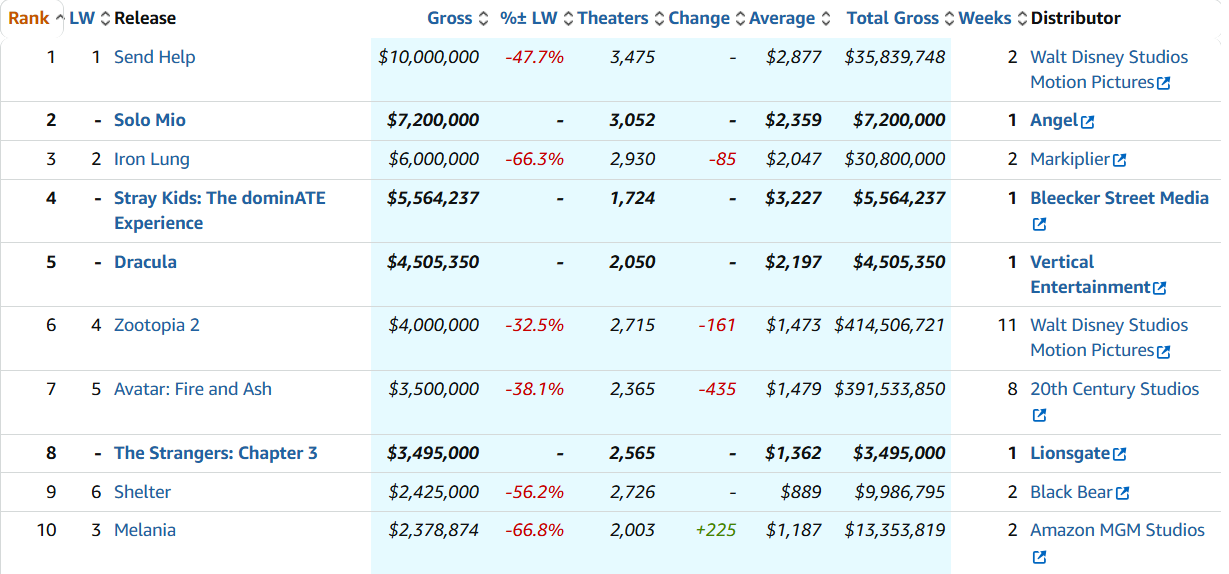
Task: Open external link icon under 20th Century Studios
Action: click(x=1039, y=416)
